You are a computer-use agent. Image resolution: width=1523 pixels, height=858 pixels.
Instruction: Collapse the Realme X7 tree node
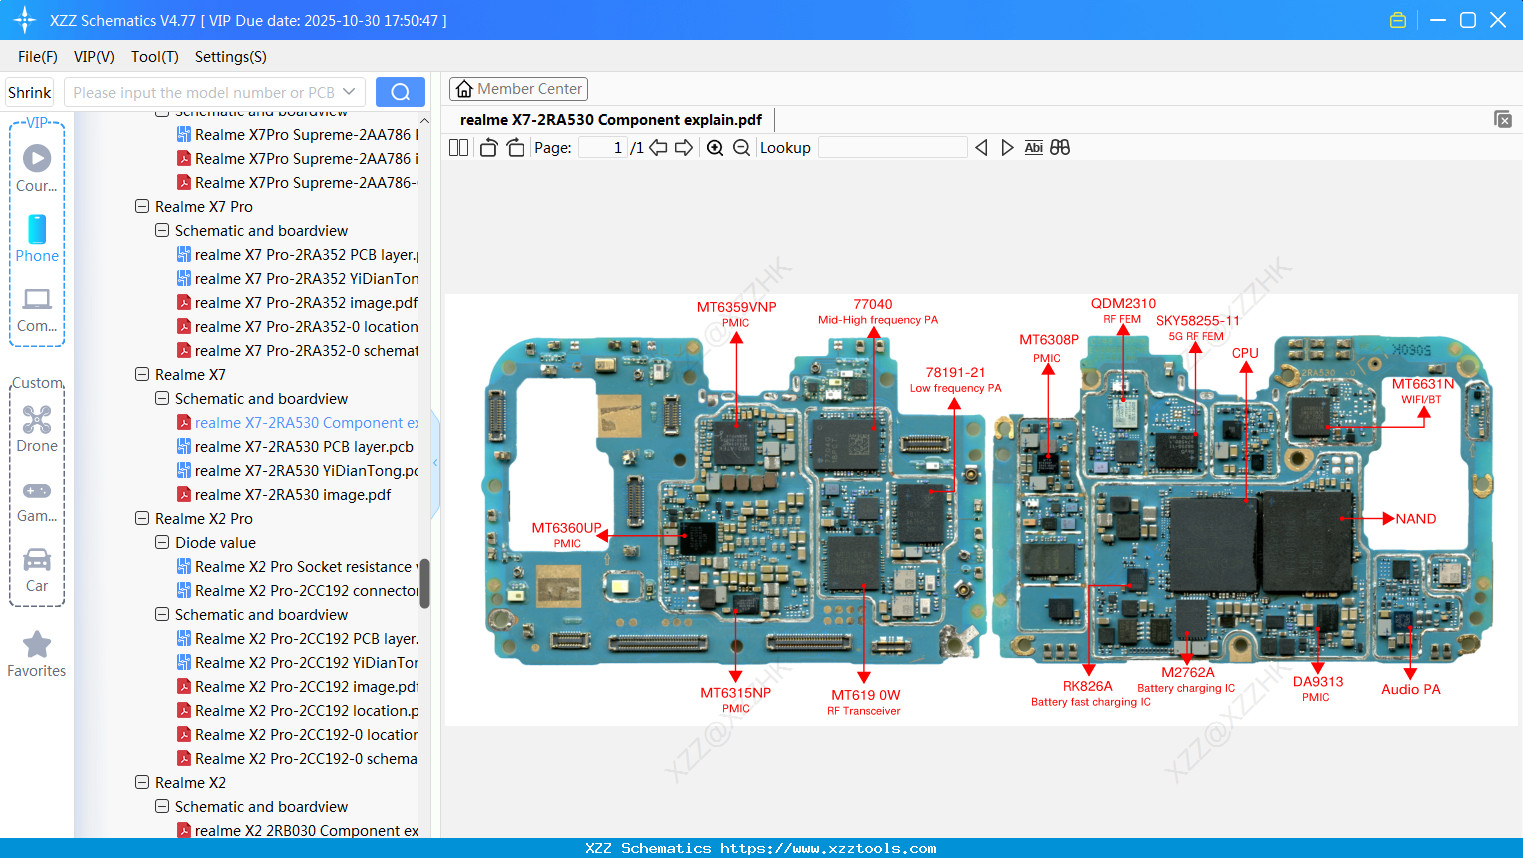coord(142,375)
